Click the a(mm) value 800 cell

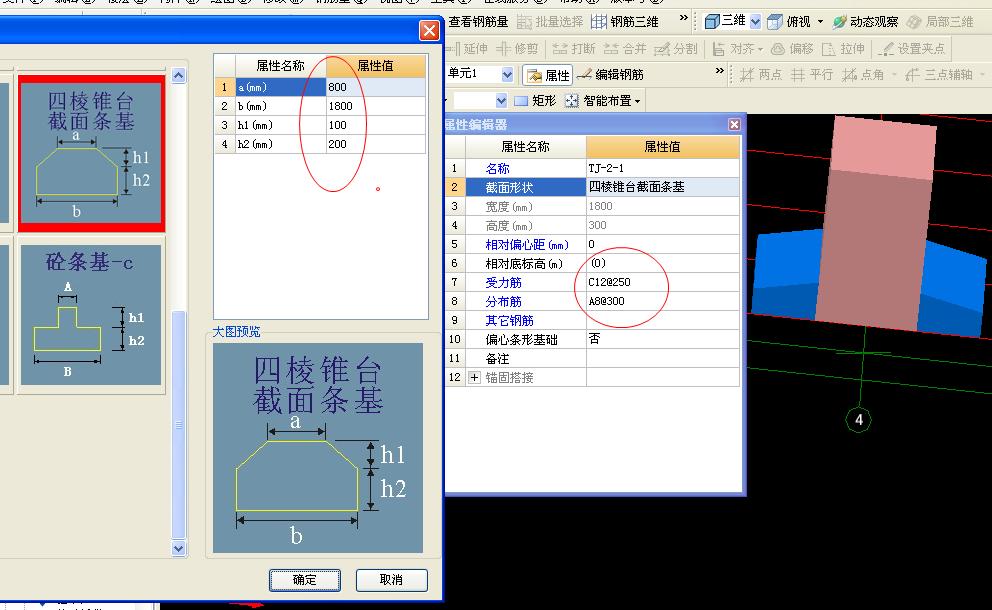pos(376,87)
